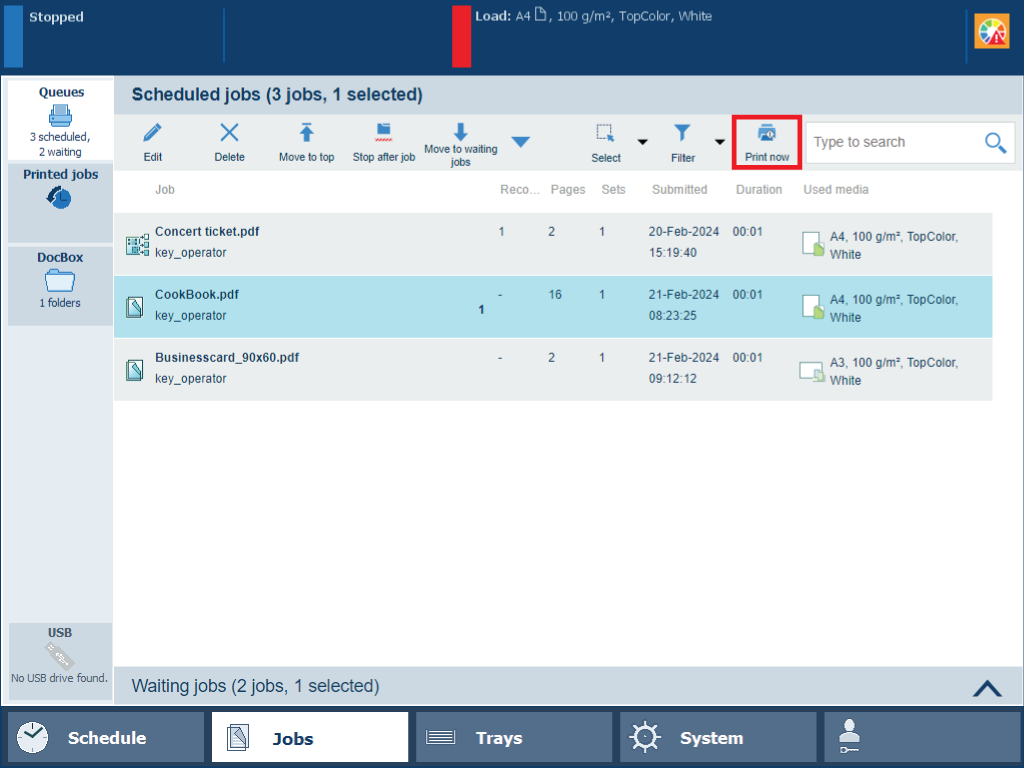Click the magnifying glass search icon

coord(995,143)
